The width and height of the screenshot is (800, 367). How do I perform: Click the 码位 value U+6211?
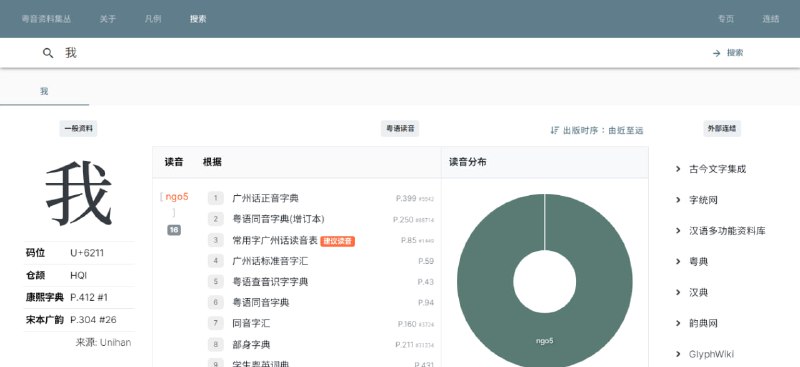click(x=87, y=253)
